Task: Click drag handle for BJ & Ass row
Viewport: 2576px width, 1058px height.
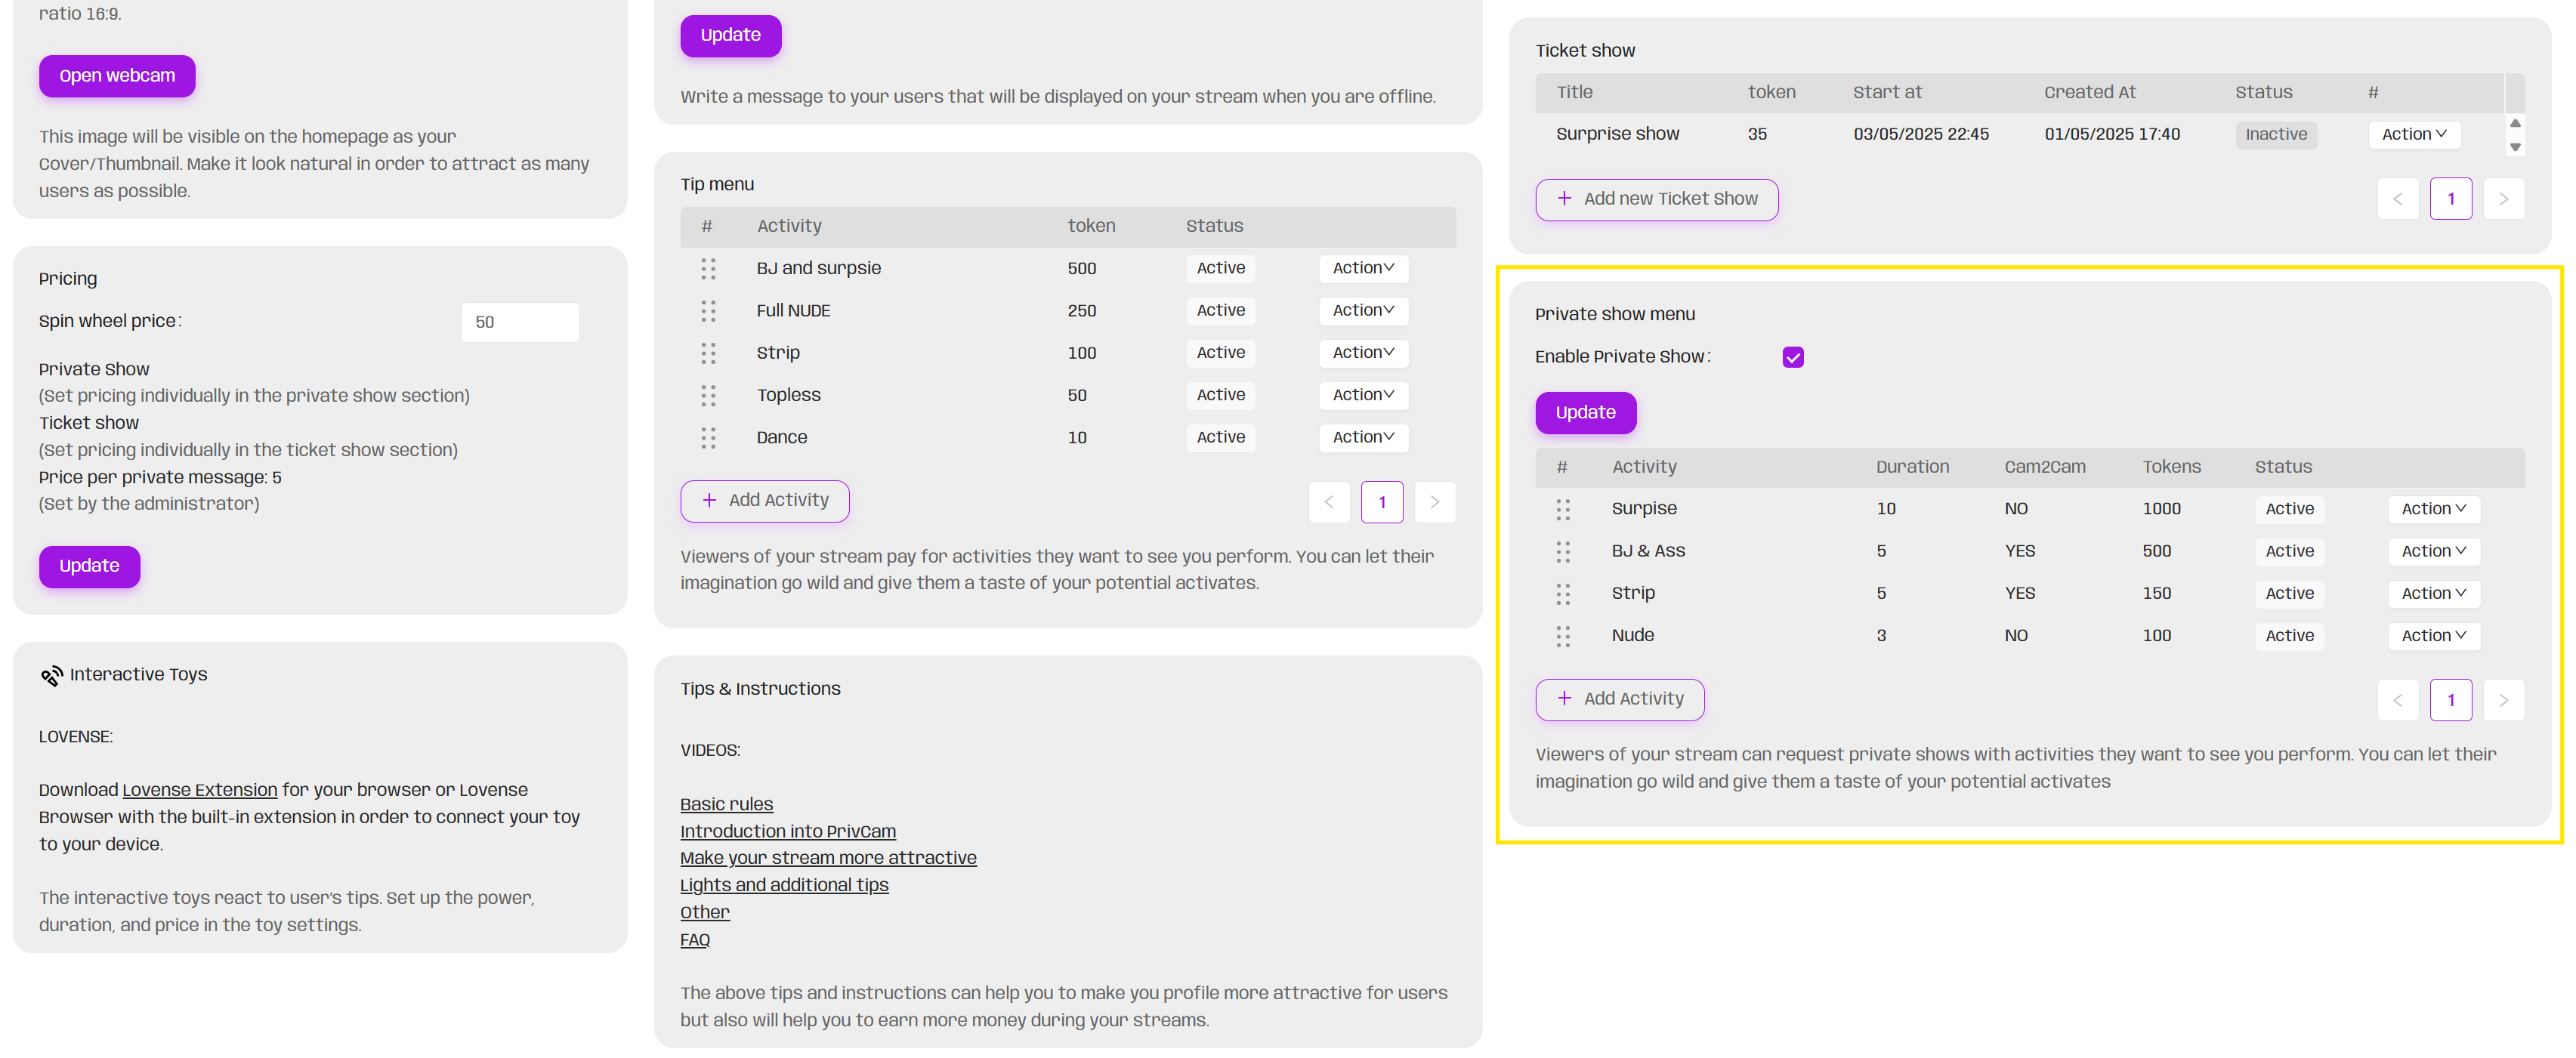Action: (x=1562, y=551)
